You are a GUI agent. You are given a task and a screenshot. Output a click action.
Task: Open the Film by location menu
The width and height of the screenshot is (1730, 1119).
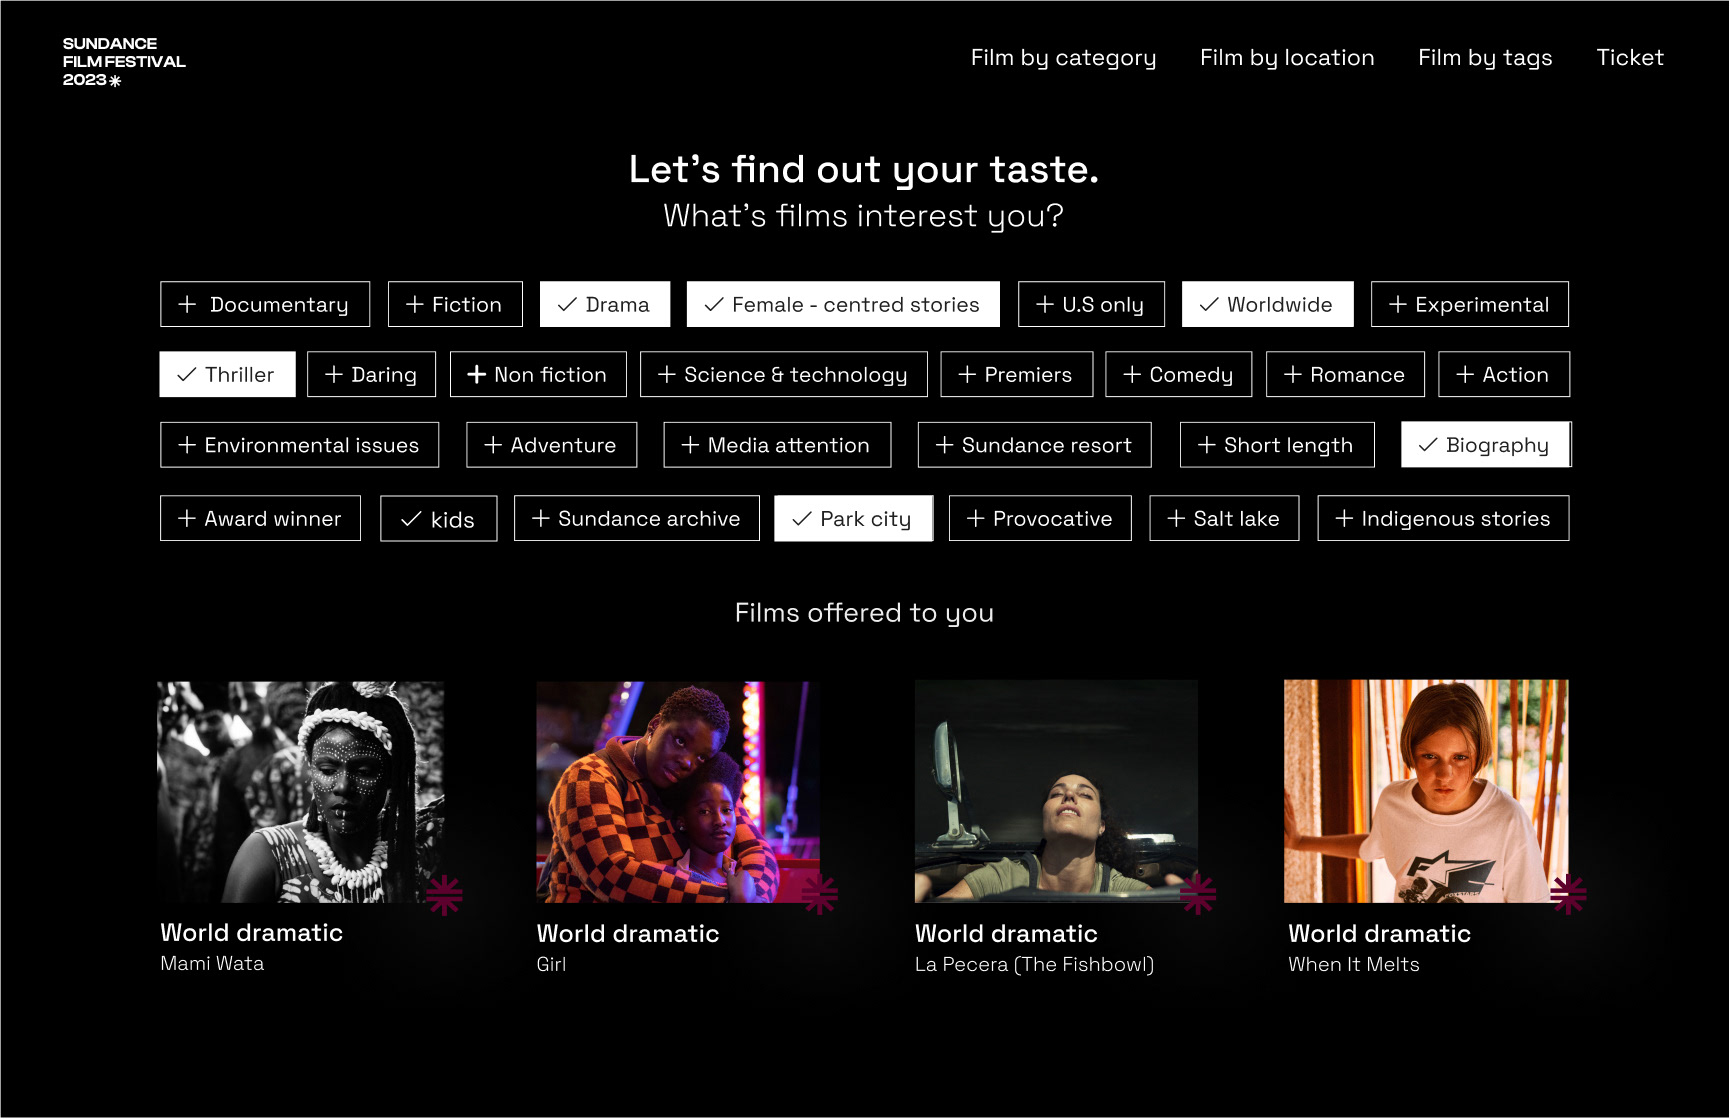(1287, 58)
